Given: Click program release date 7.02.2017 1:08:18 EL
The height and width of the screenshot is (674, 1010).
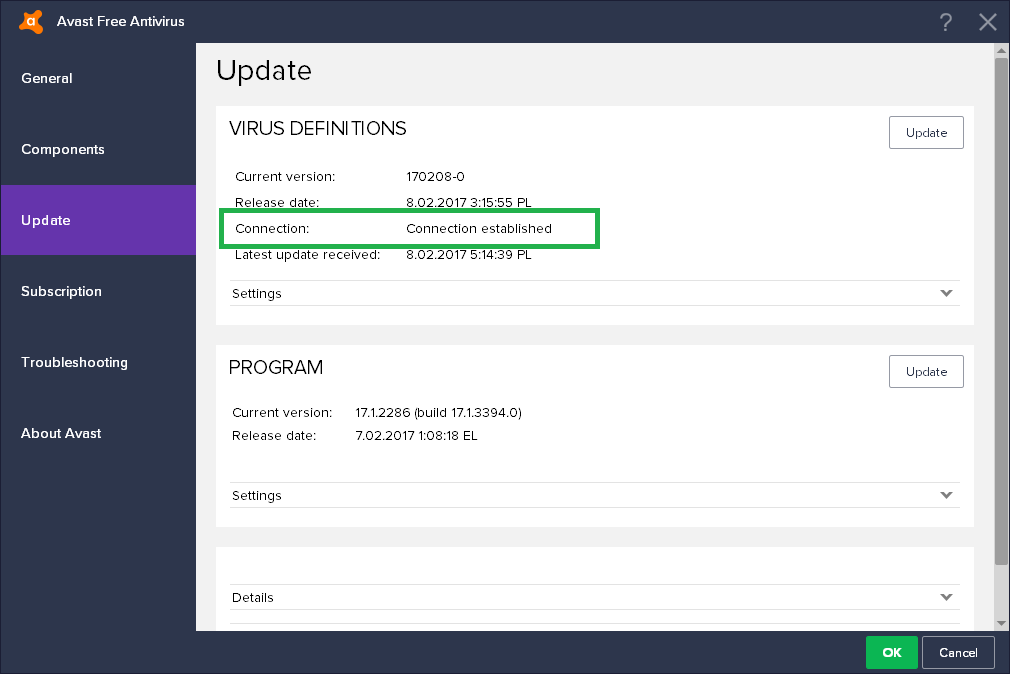Looking at the screenshot, I should pos(416,436).
